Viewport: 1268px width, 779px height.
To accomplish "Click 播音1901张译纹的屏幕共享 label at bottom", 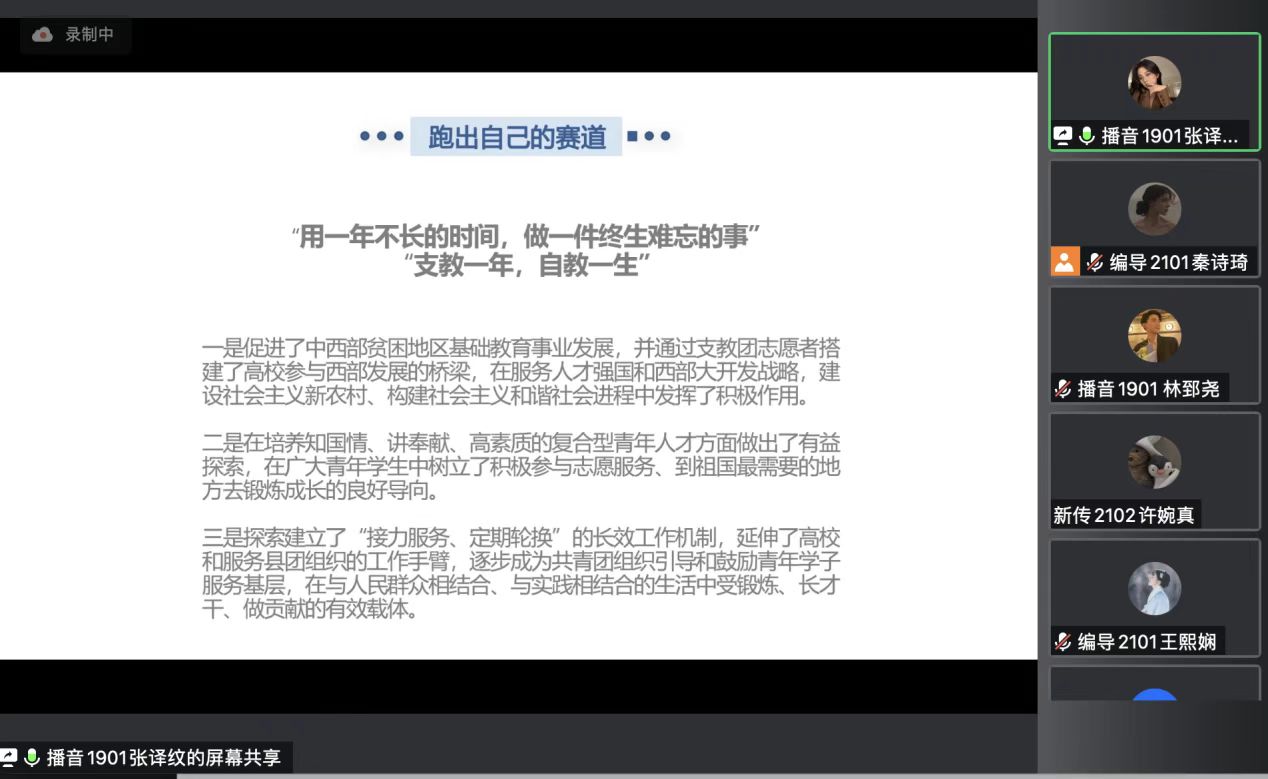I will coord(164,758).
